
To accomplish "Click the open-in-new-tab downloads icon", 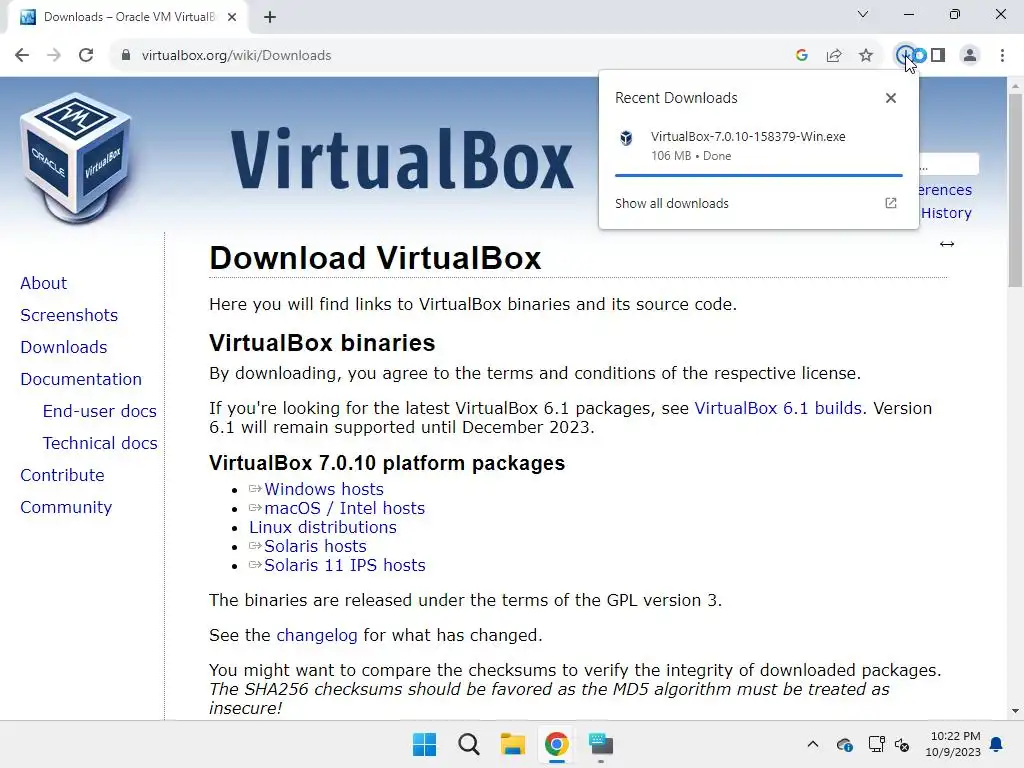I will (x=891, y=203).
